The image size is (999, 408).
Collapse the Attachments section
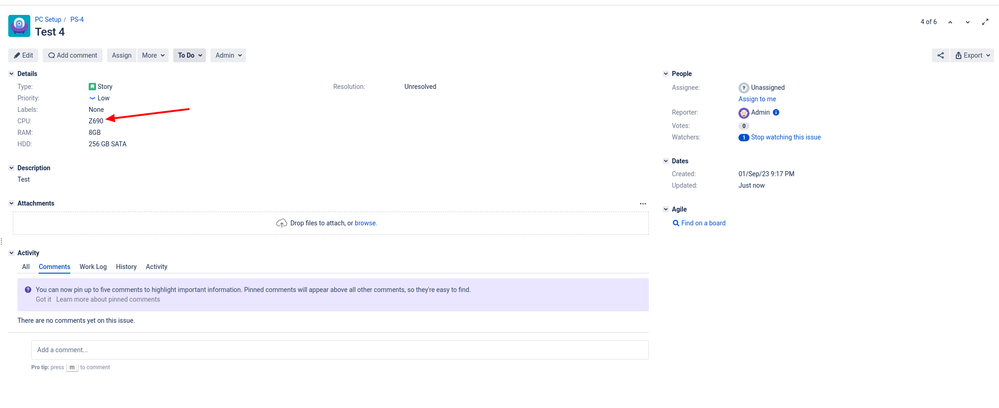pyautogui.click(x=11, y=203)
